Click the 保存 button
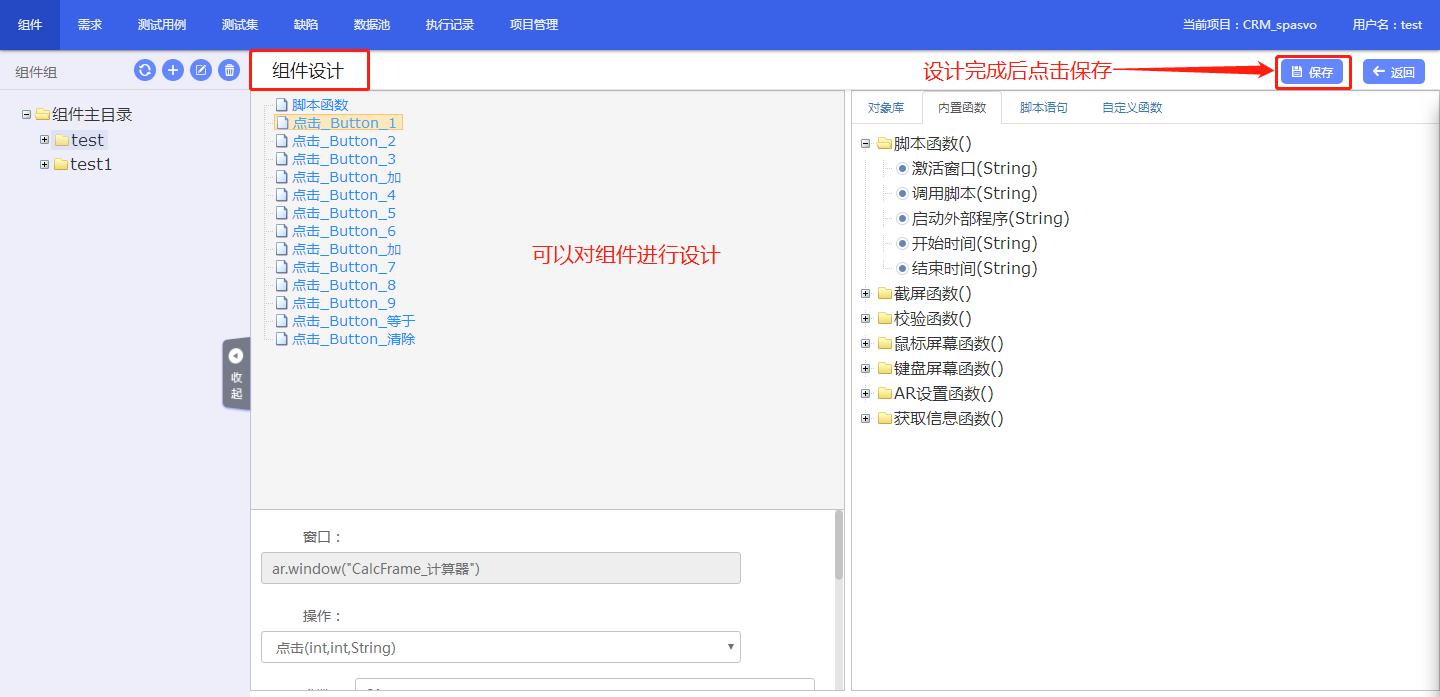The width and height of the screenshot is (1440, 697). [x=1312, y=72]
